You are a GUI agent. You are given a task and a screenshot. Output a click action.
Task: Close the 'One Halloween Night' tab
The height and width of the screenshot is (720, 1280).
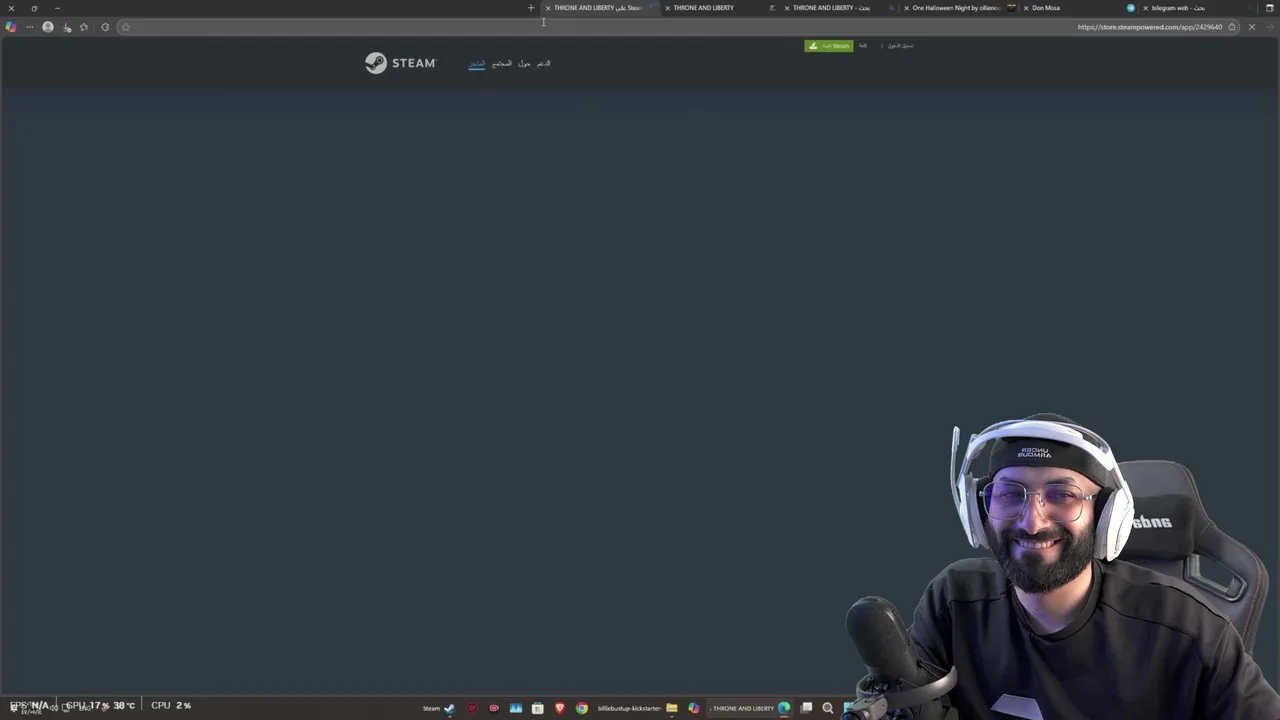tap(906, 8)
